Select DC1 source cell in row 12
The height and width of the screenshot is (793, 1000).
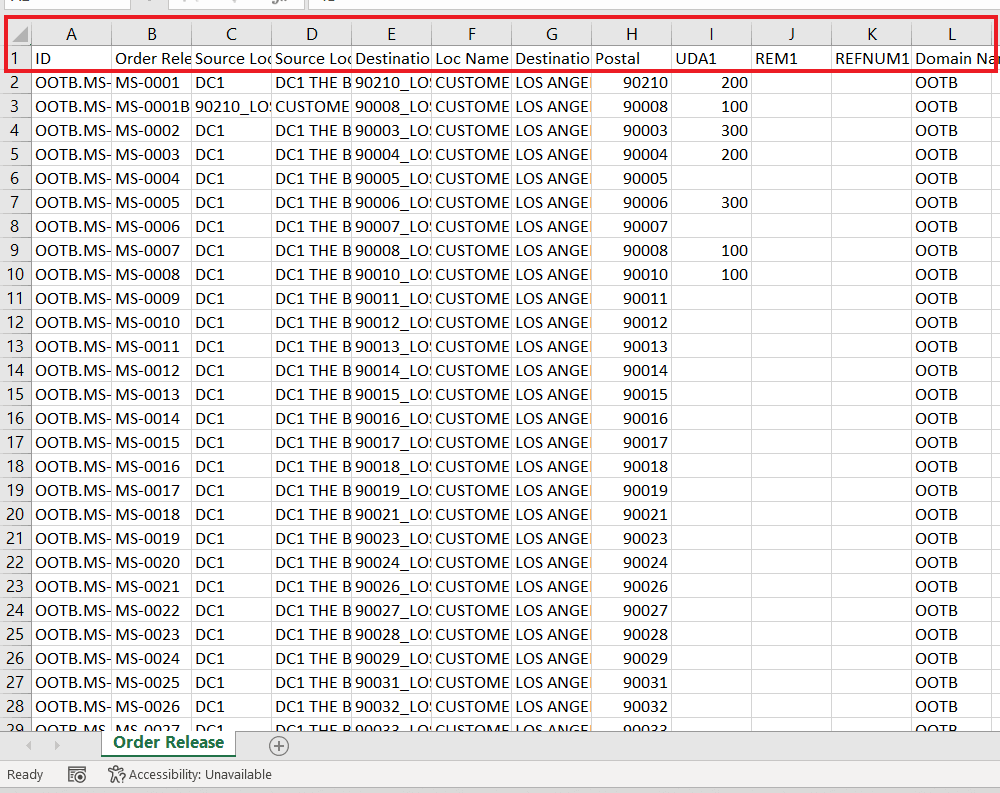tap(232, 322)
